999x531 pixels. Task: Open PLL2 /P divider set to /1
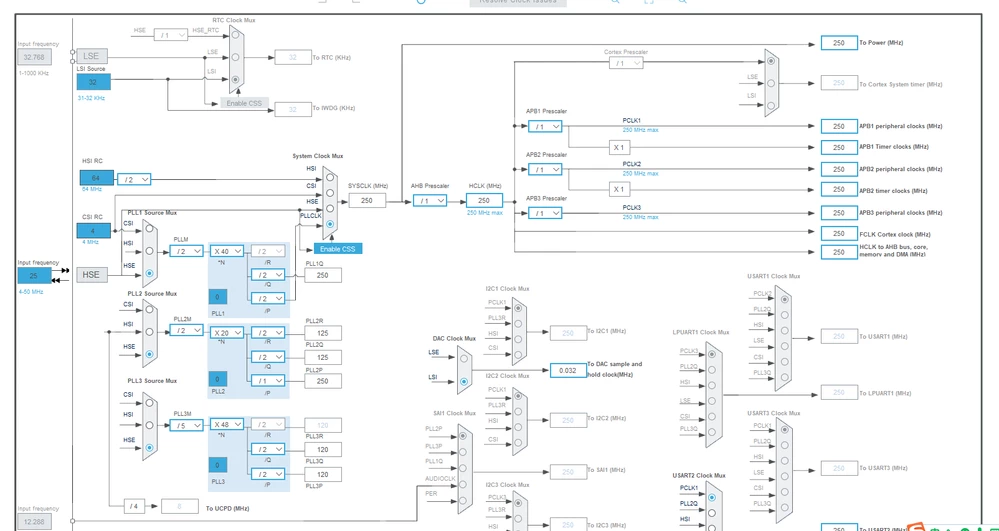click(x=268, y=381)
